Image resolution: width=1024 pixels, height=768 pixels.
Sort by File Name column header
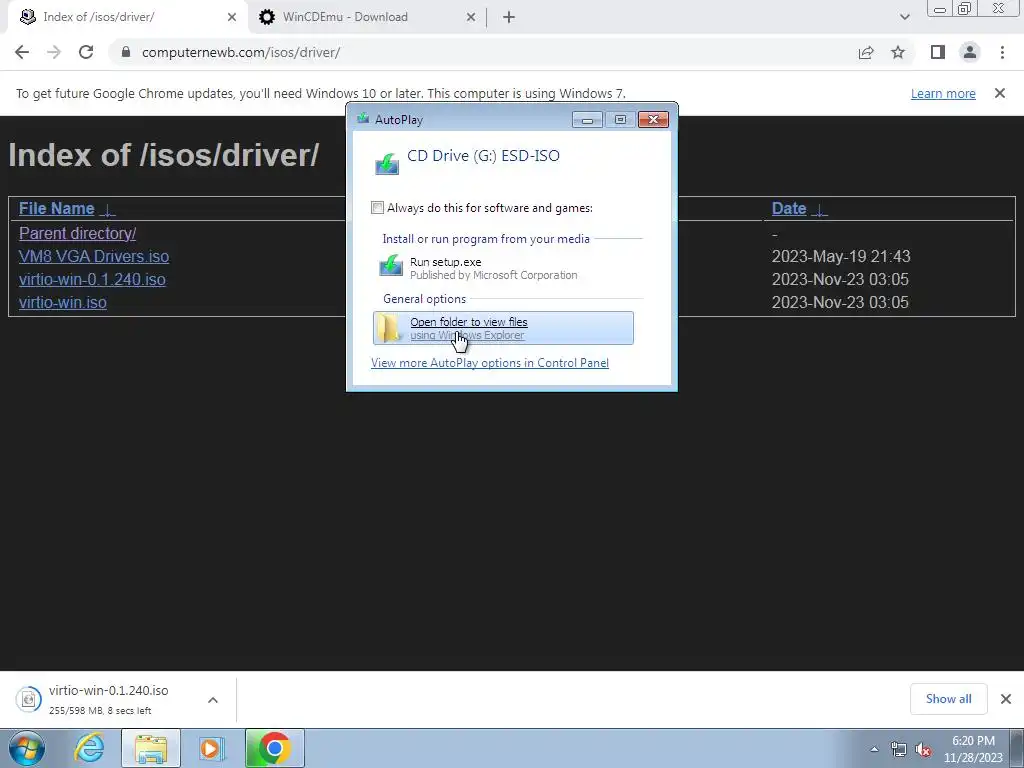coord(57,208)
